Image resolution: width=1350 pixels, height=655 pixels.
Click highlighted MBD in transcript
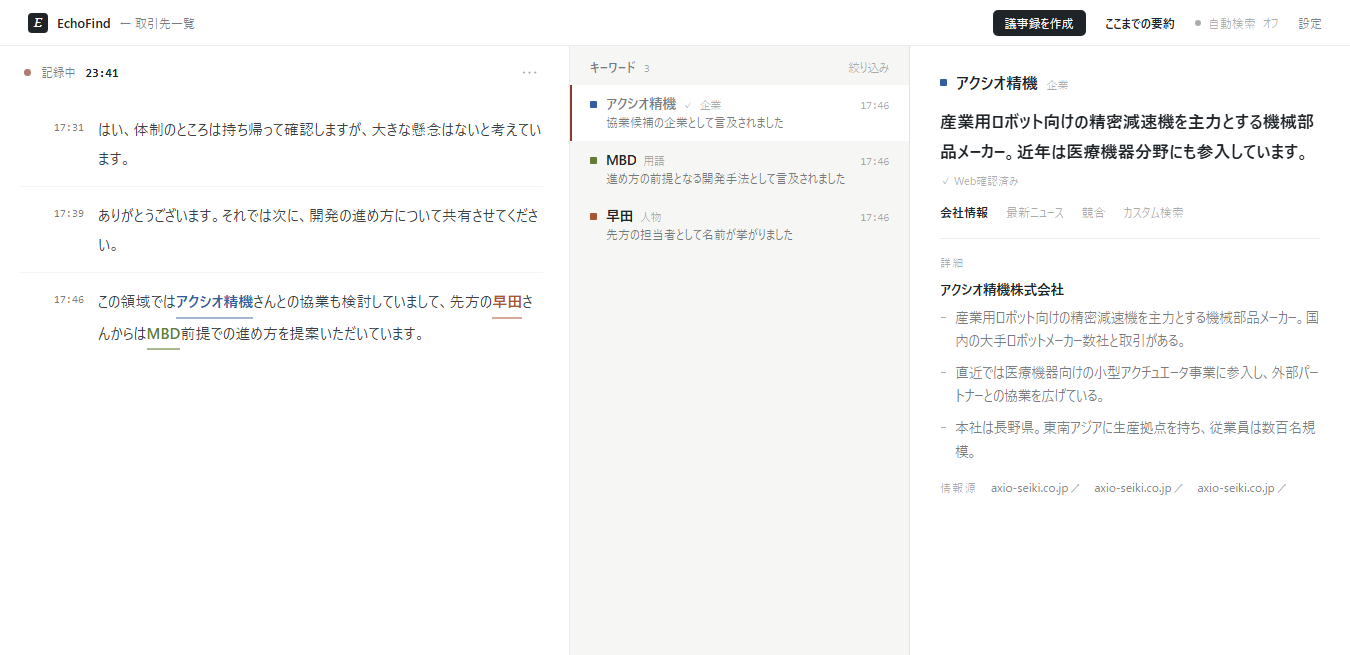(x=163, y=334)
